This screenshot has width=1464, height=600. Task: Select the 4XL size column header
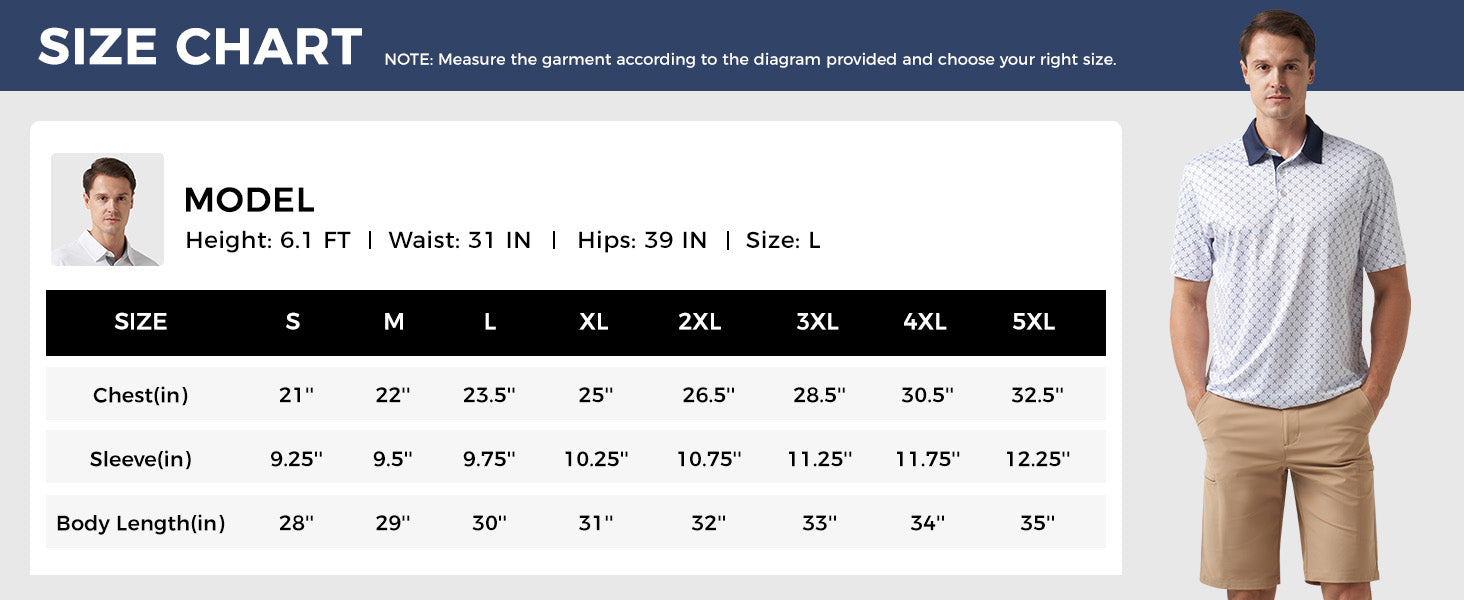[x=925, y=322]
